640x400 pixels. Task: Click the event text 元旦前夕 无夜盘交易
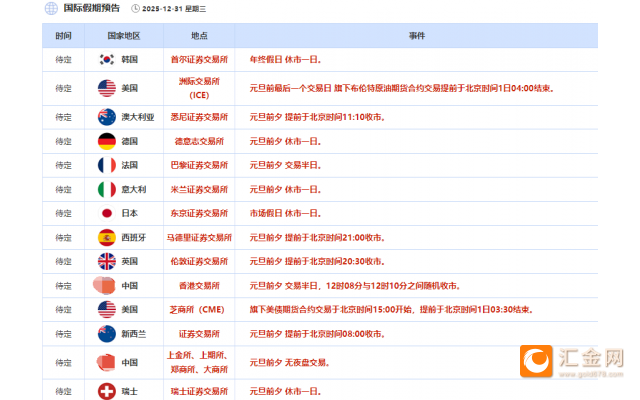pos(289,362)
